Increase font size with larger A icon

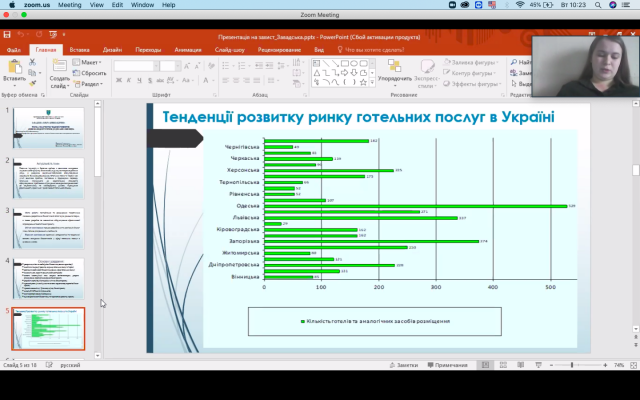tap(187, 66)
